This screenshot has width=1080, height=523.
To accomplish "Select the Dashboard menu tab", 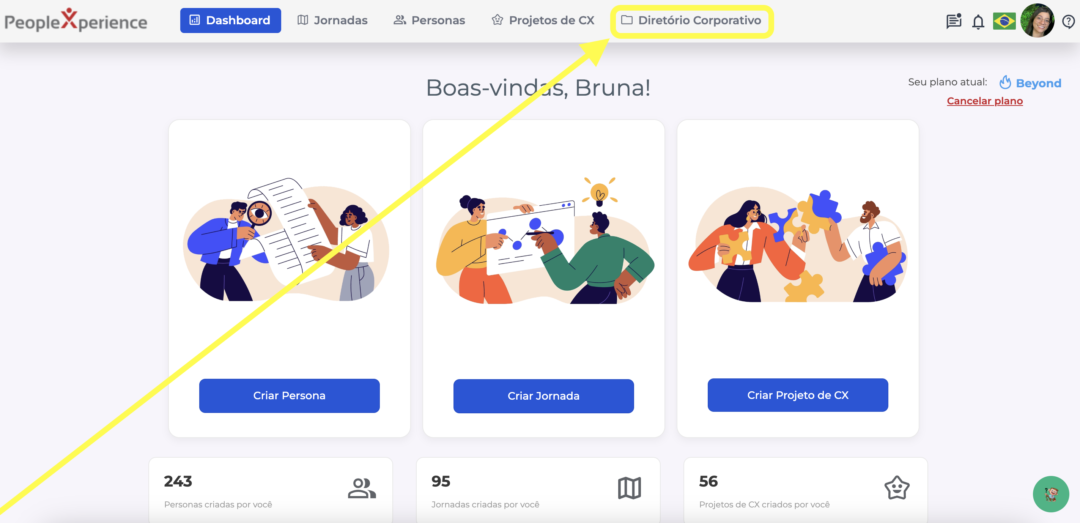I will [231, 21].
